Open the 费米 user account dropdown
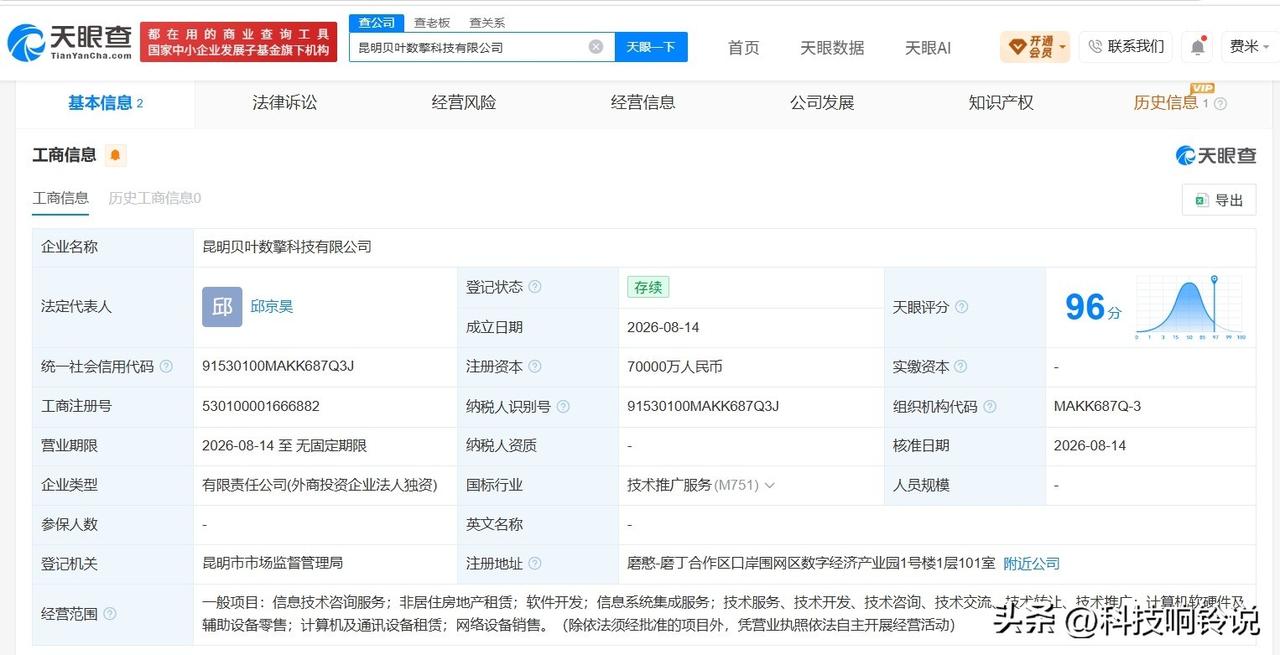This screenshot has width=1280, height=655. tap(1250, 46)
